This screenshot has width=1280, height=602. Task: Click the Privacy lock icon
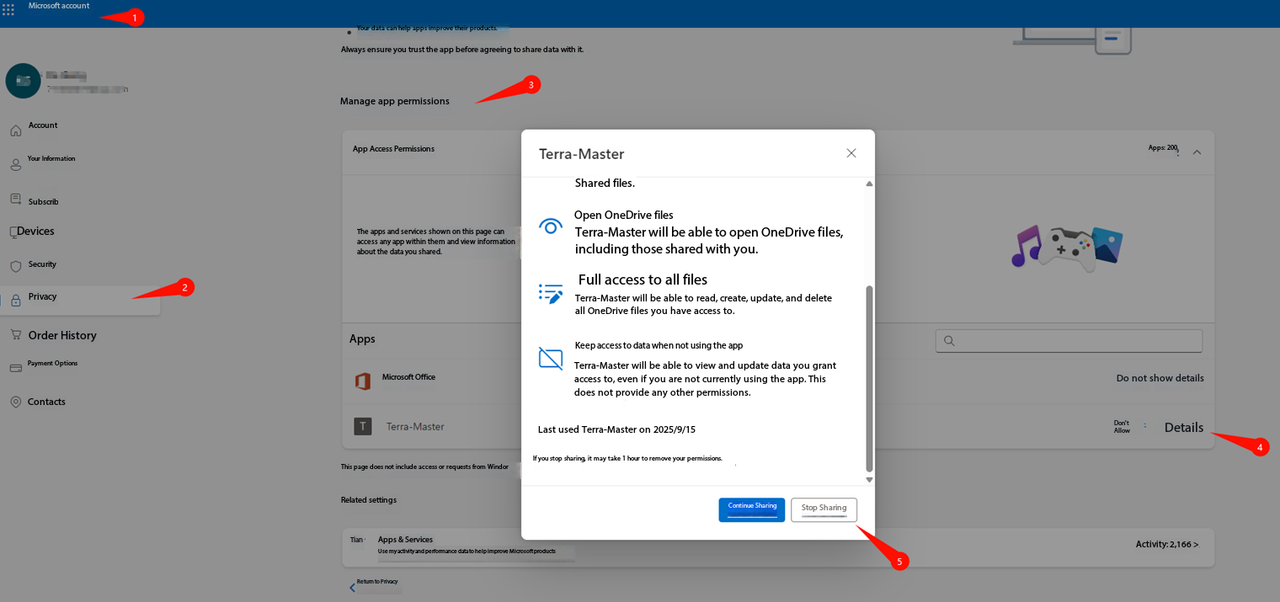16,300
